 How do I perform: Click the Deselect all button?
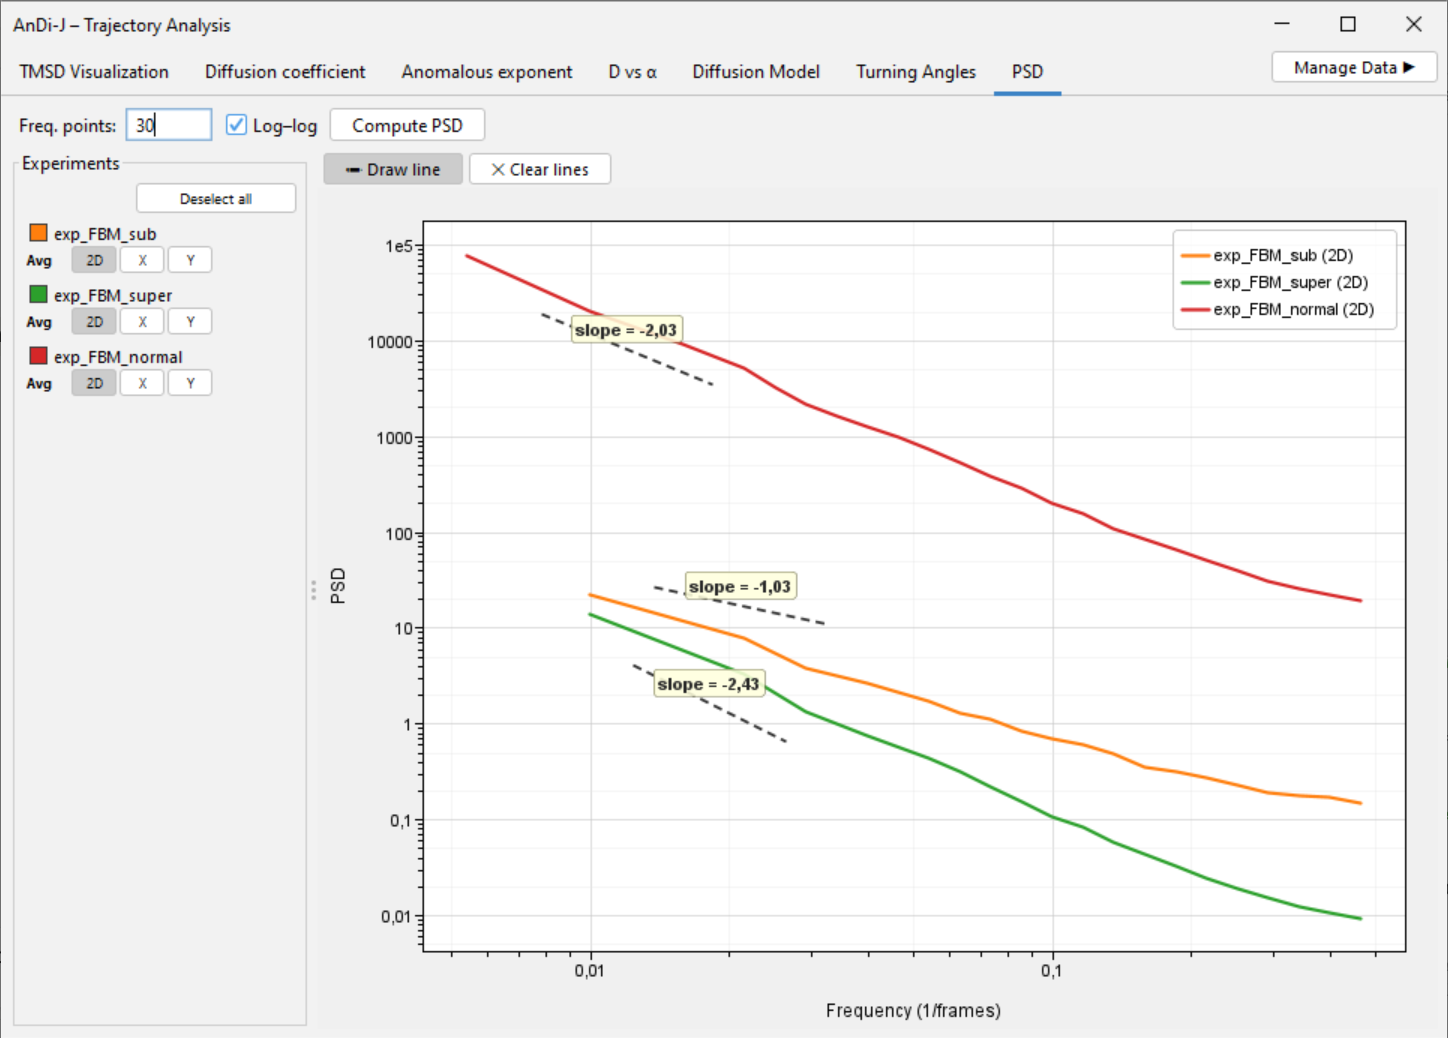[x=216, y=198]
